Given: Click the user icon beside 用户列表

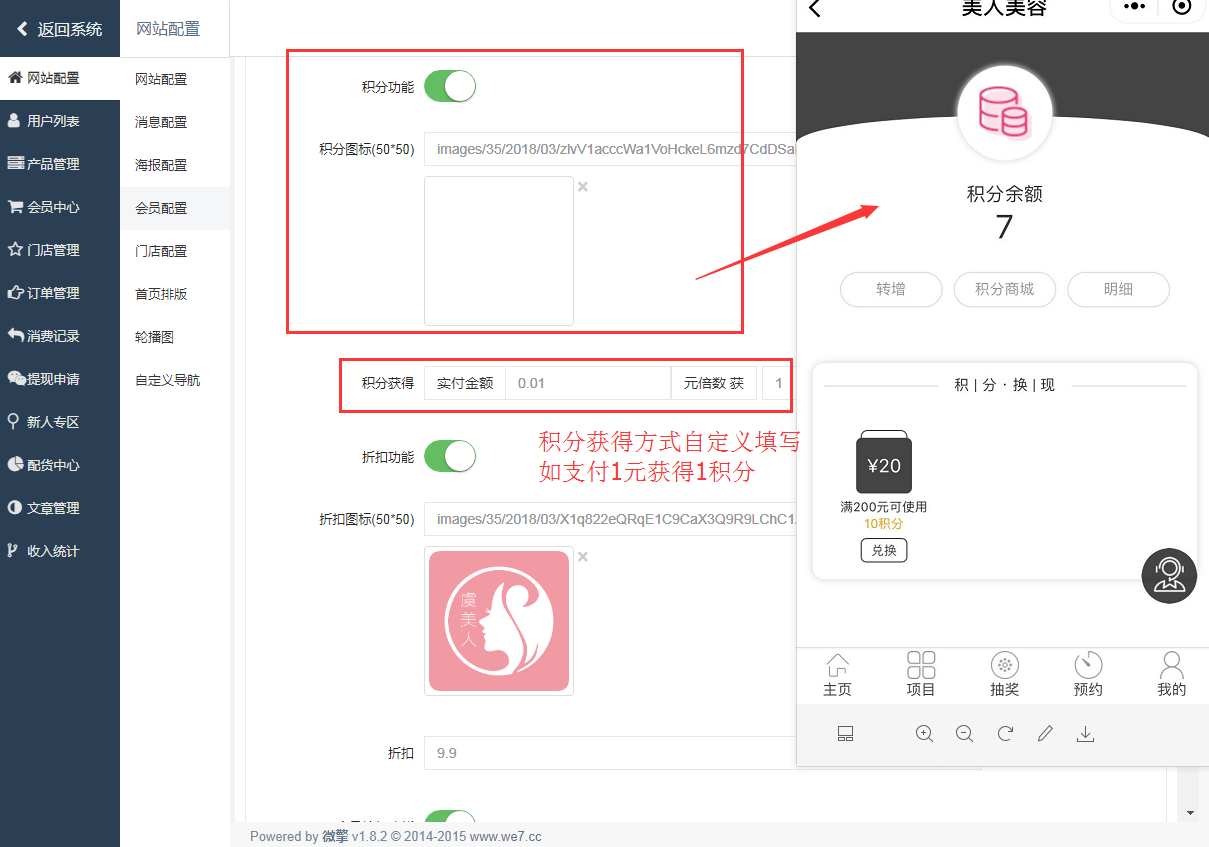Looking at the screenshot, I should (x=14, y=120).
